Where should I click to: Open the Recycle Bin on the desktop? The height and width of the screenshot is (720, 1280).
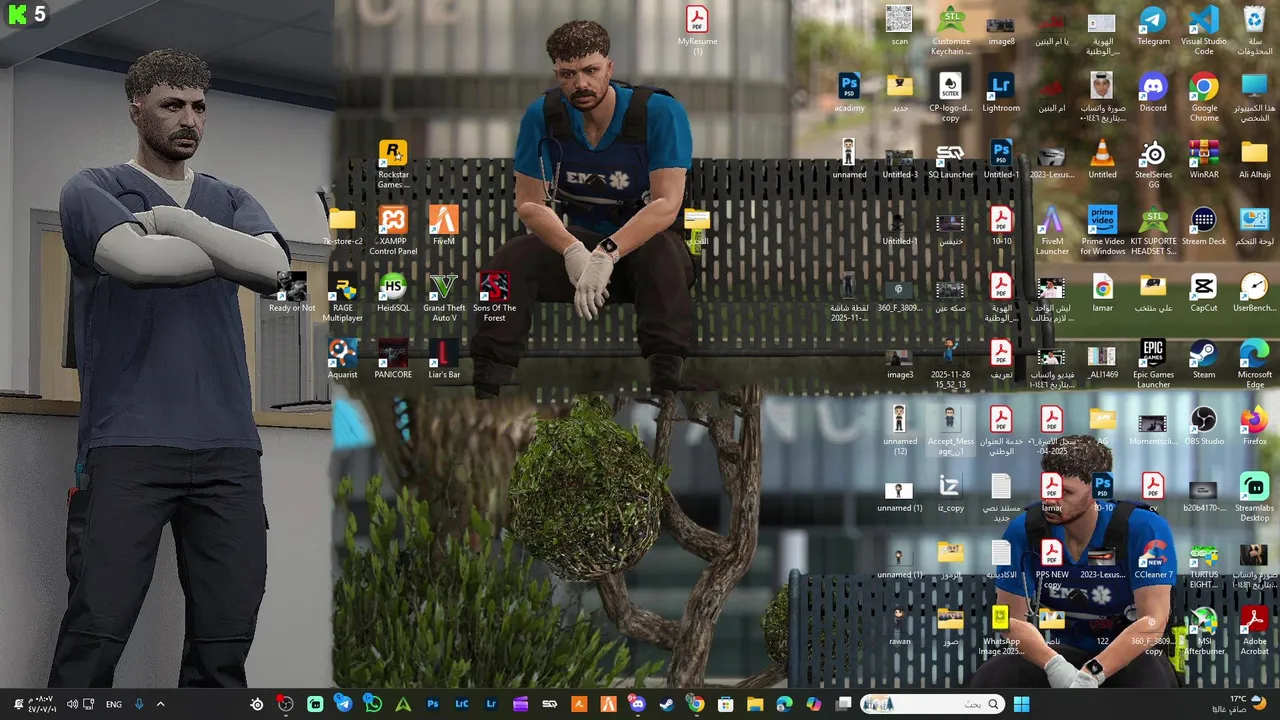coord(1254,31)
